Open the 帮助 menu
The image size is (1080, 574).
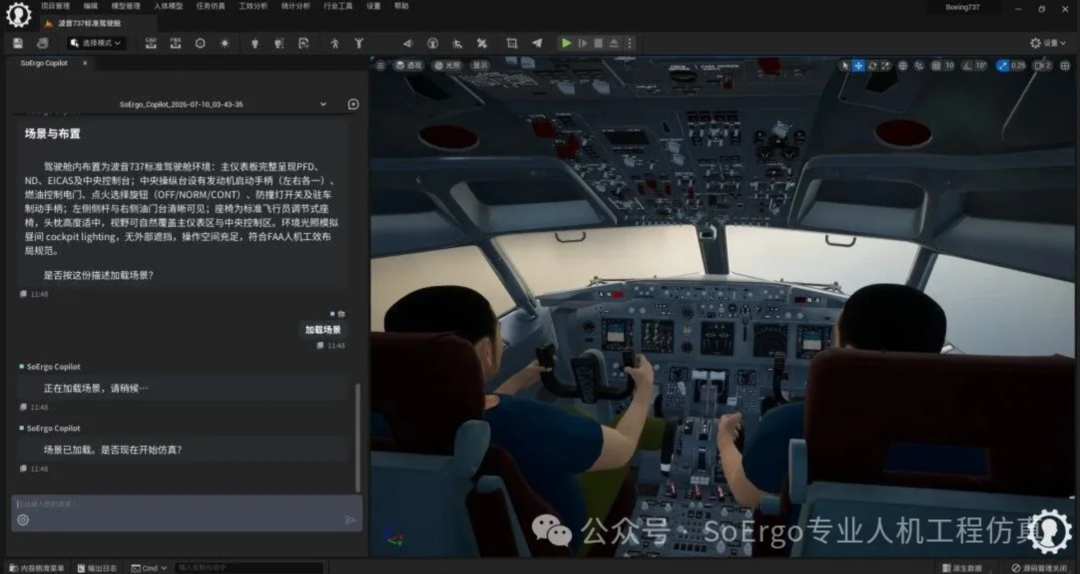[x=402, y=6]
